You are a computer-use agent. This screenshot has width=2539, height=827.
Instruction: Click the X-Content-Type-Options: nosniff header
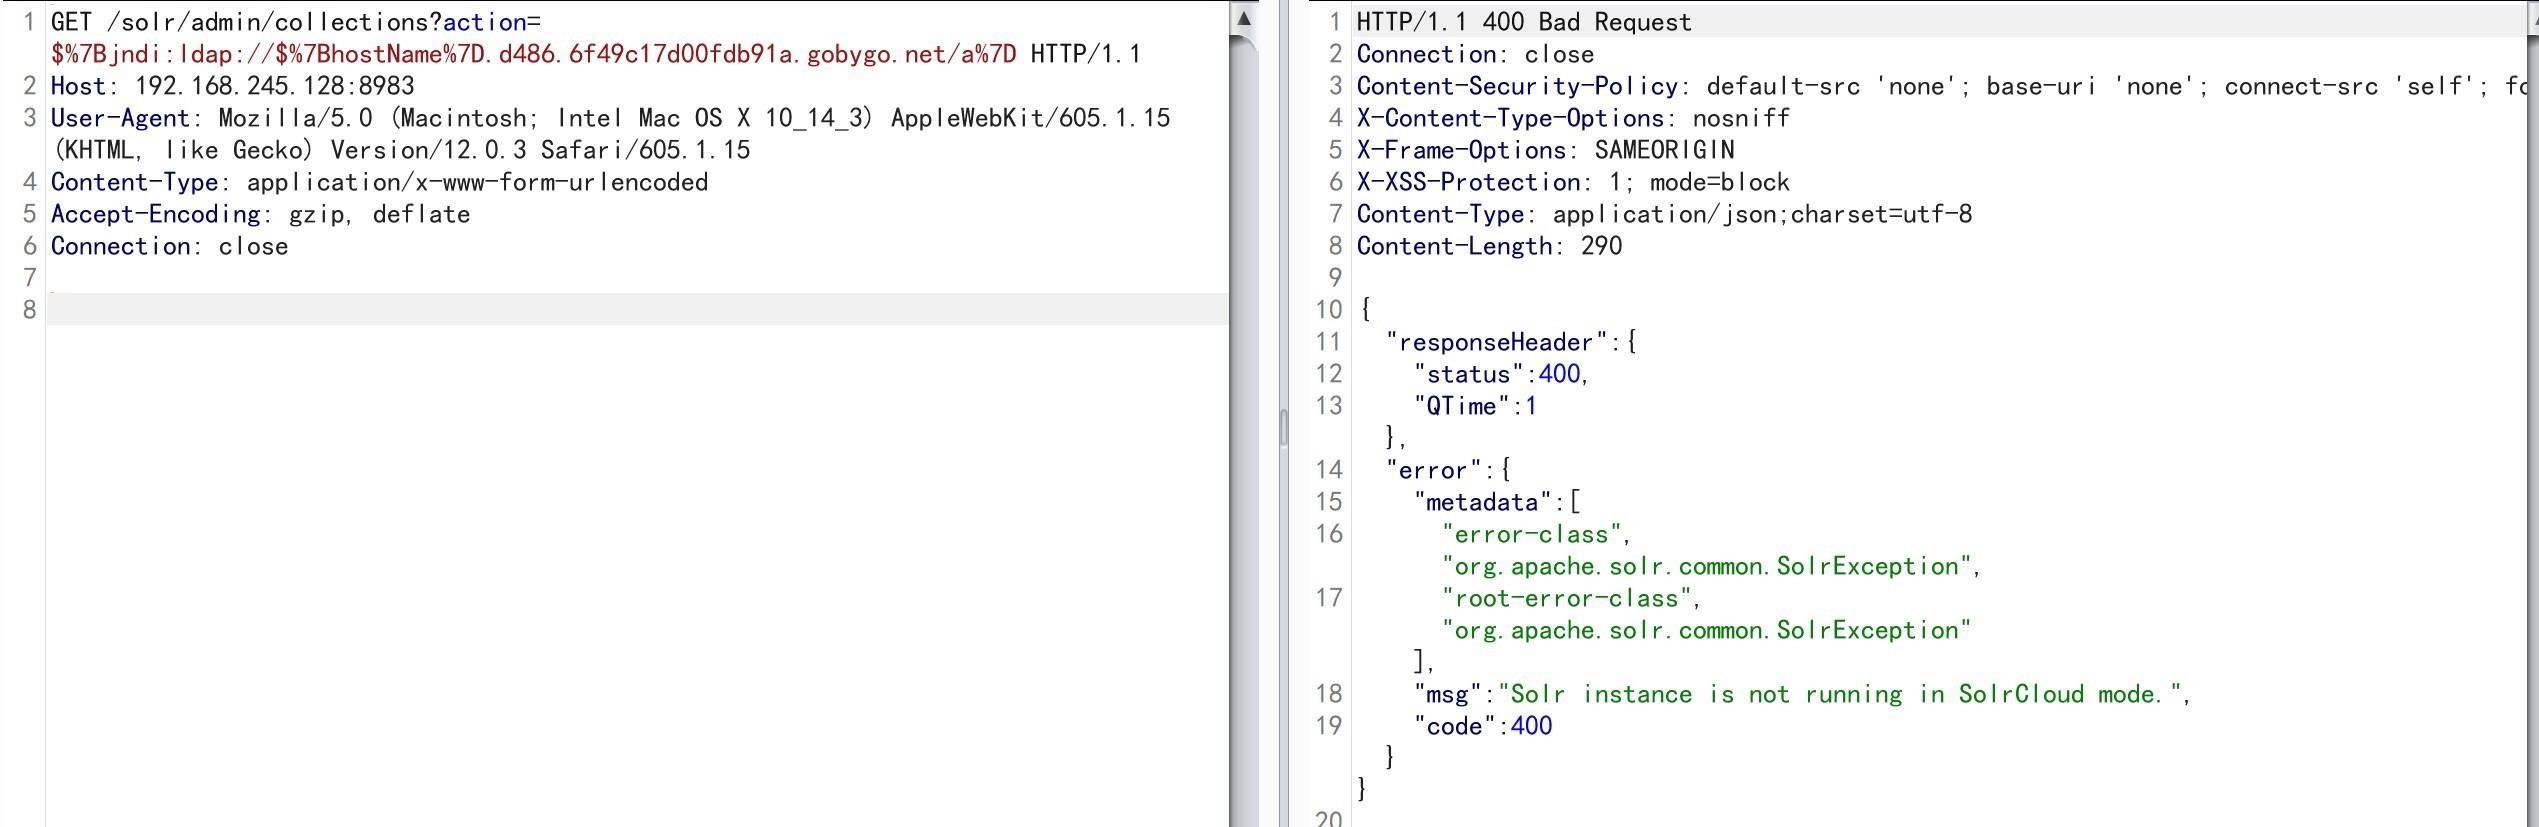click(1573, 118)
